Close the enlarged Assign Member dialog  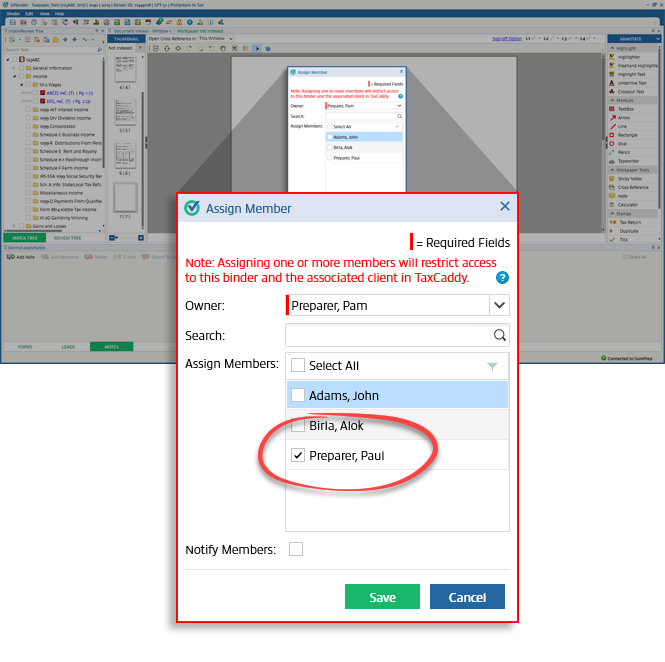point(505,207)
